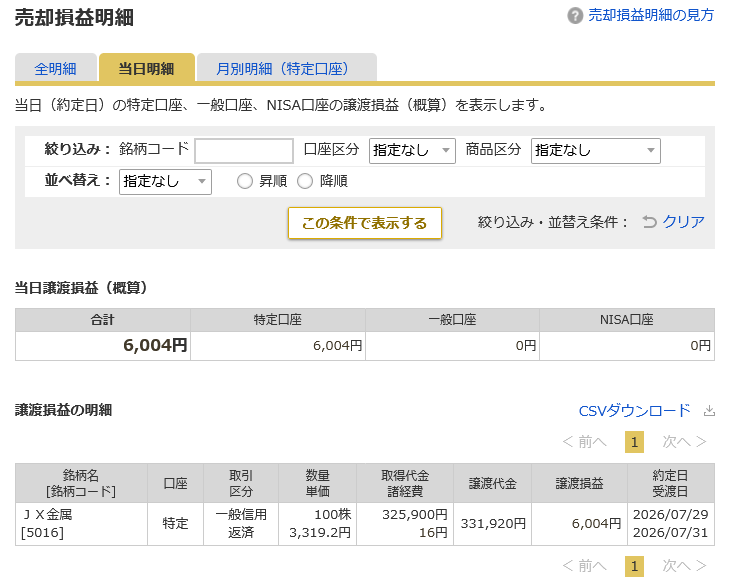Open the 月別明細（特定口座） tab
This screenshot has width=730, height=580.
[286, 69]
